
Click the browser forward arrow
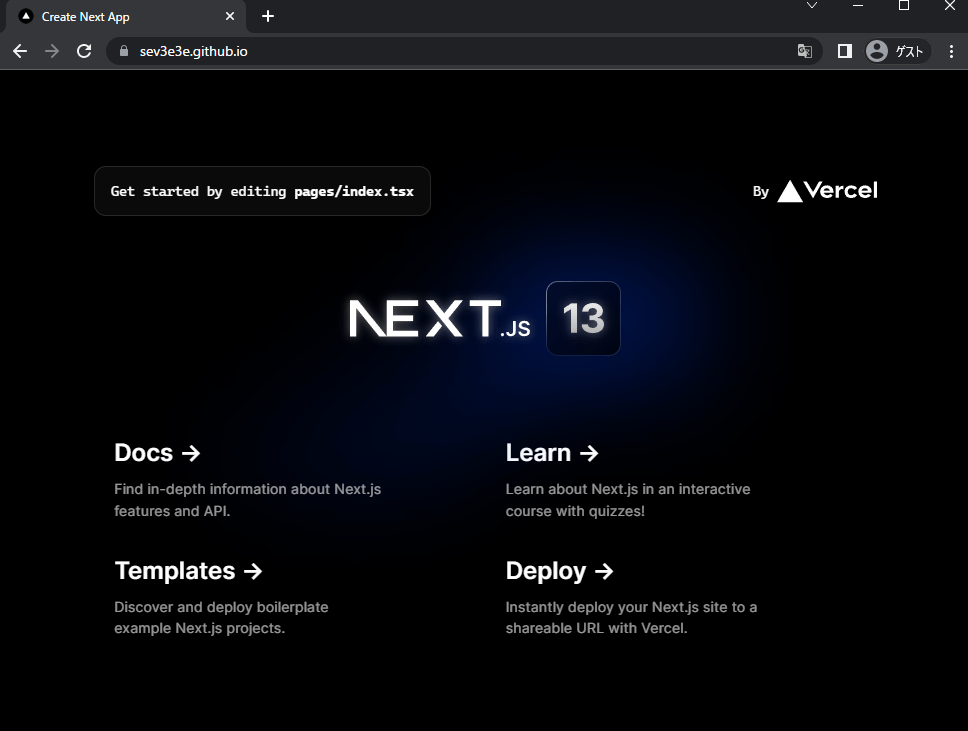pyautogui.click(x=52, y=51)
